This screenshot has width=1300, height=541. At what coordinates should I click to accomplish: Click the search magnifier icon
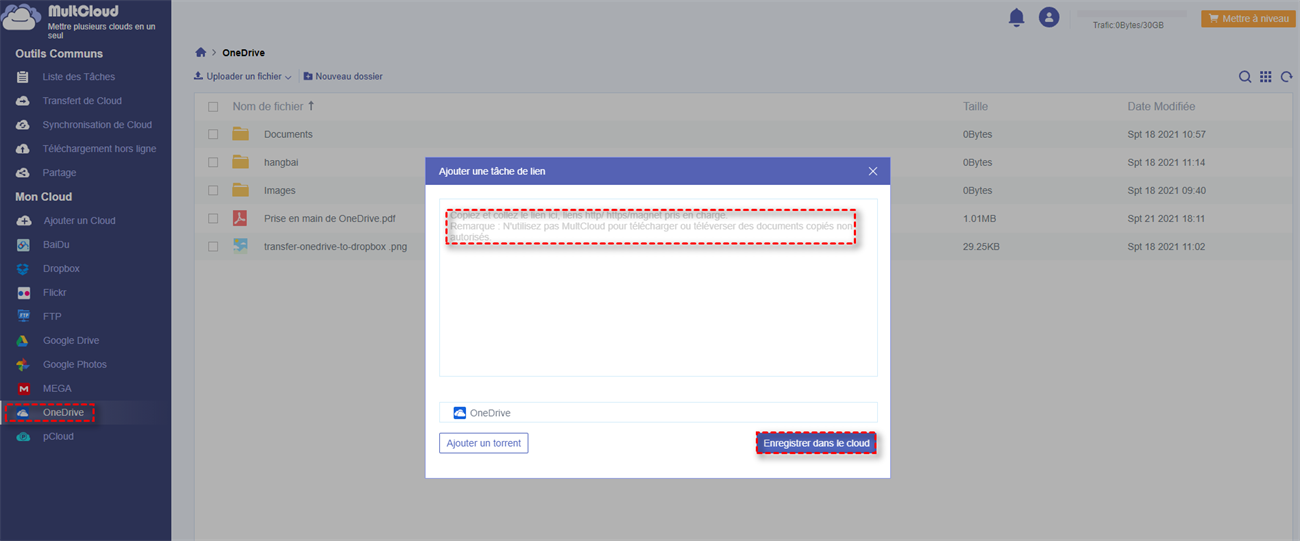tap(1245, 77)
